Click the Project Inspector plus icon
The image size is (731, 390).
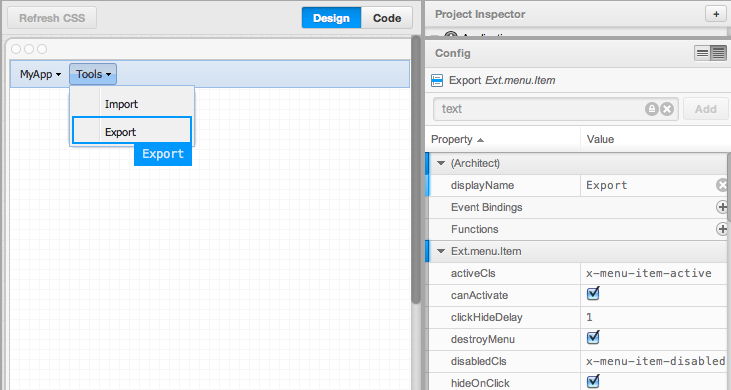coord(716,14)
